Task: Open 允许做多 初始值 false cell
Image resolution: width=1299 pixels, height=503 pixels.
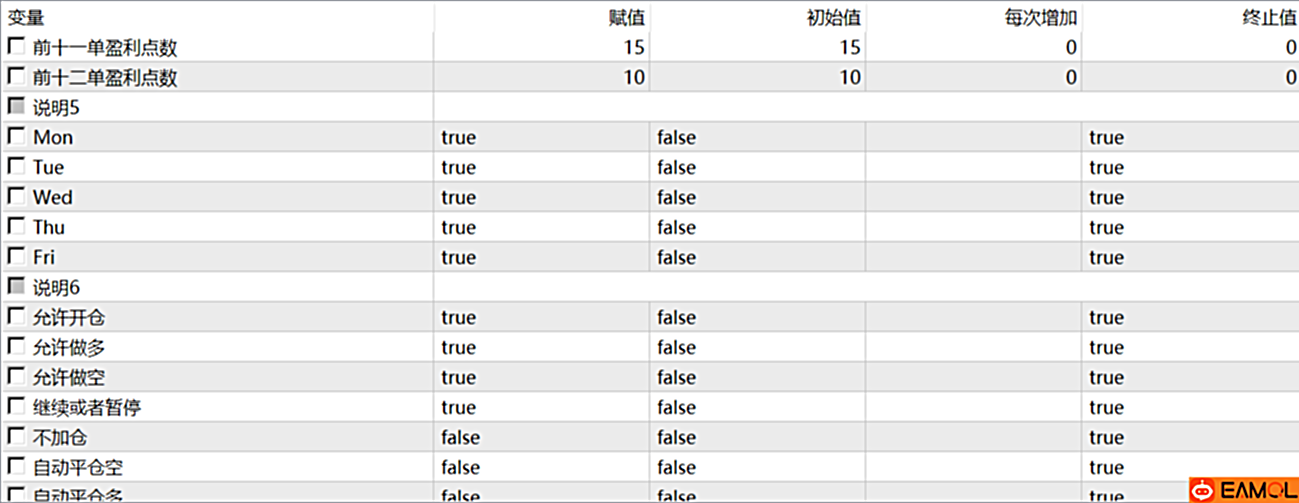Action: [x=757, y=347]
